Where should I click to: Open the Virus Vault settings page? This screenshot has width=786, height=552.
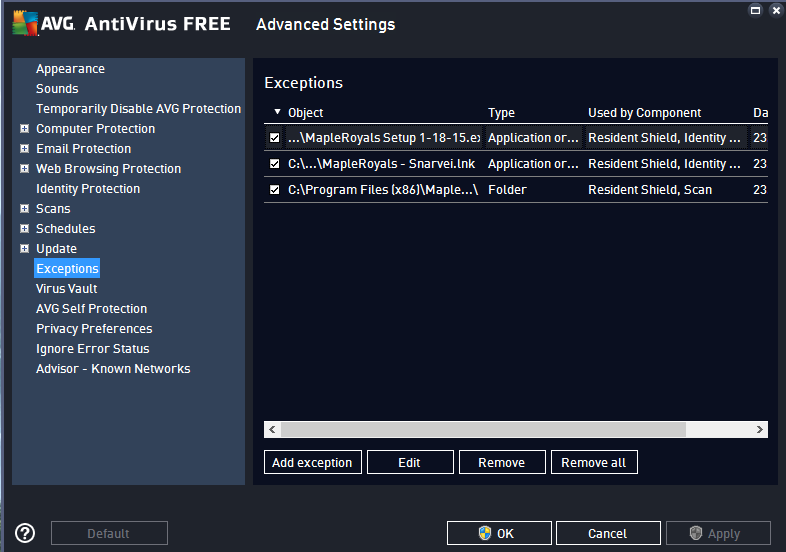[66, 289]
